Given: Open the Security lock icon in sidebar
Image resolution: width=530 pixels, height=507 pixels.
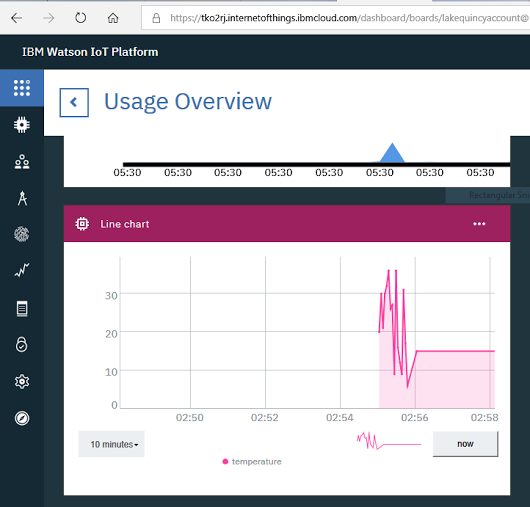Looking at the screenshot, I should 22,344.
